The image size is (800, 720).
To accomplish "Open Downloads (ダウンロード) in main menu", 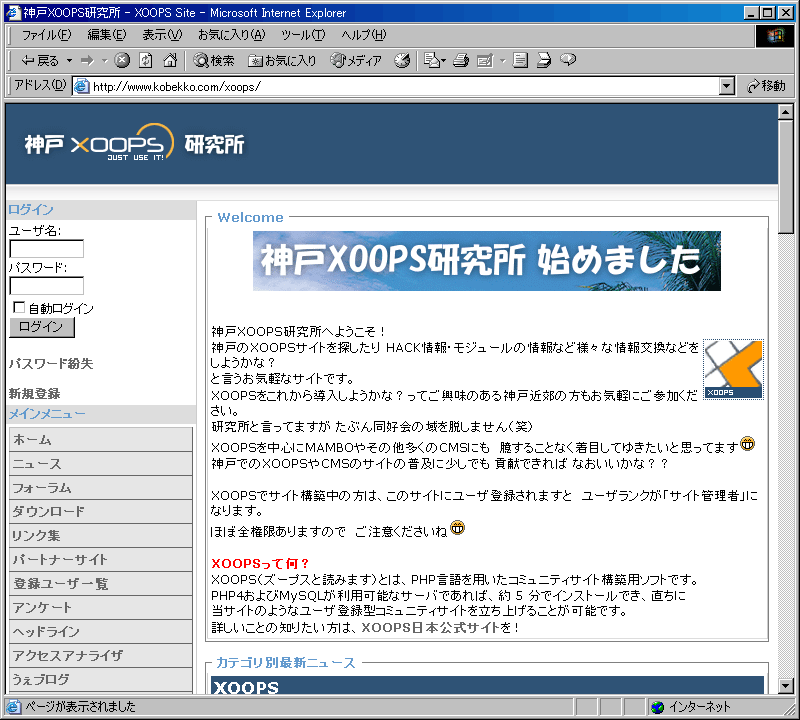I will pos(101,511).
